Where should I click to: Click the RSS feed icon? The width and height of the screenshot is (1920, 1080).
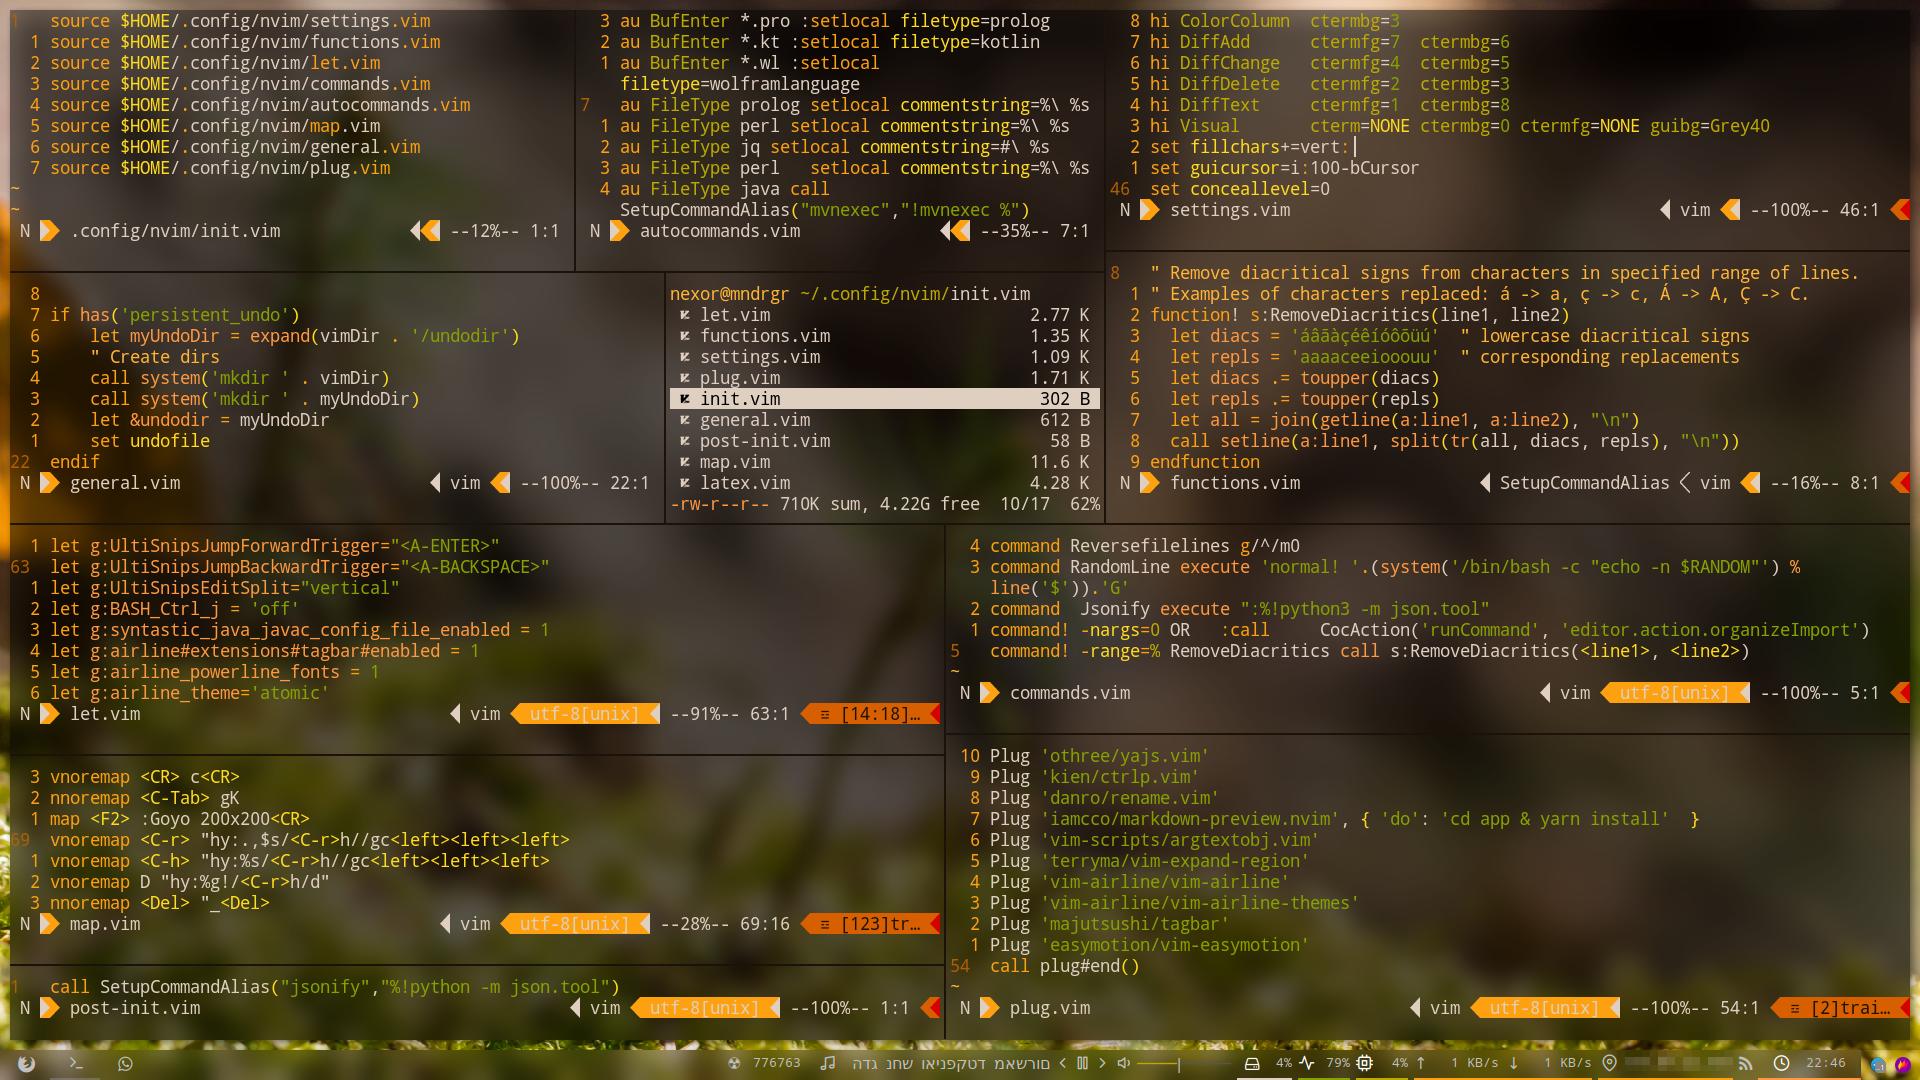(x=1746, y=1064)
